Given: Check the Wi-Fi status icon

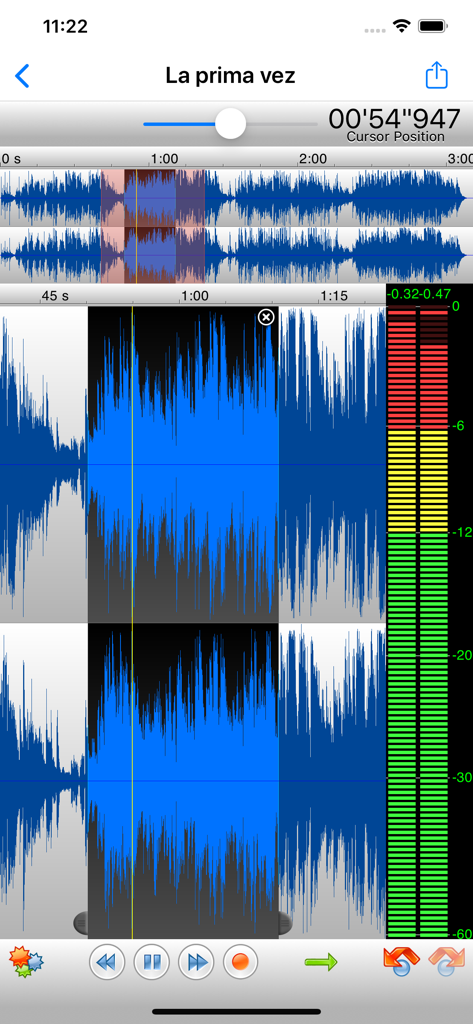Looking at the screenshot, I should (400, 27).
